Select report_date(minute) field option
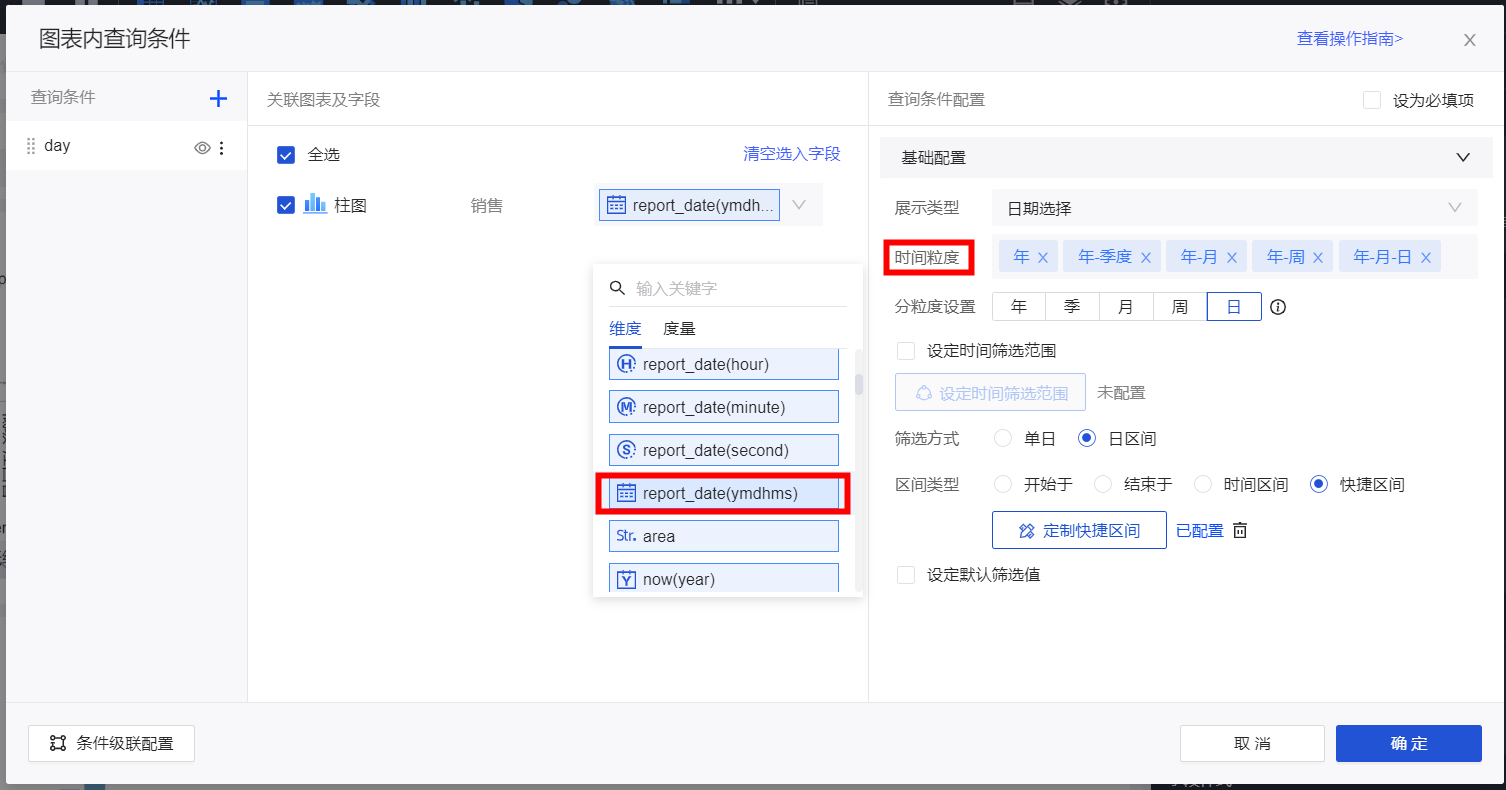Viewport: 1506px width, 790px height. (x=723, y=407)
